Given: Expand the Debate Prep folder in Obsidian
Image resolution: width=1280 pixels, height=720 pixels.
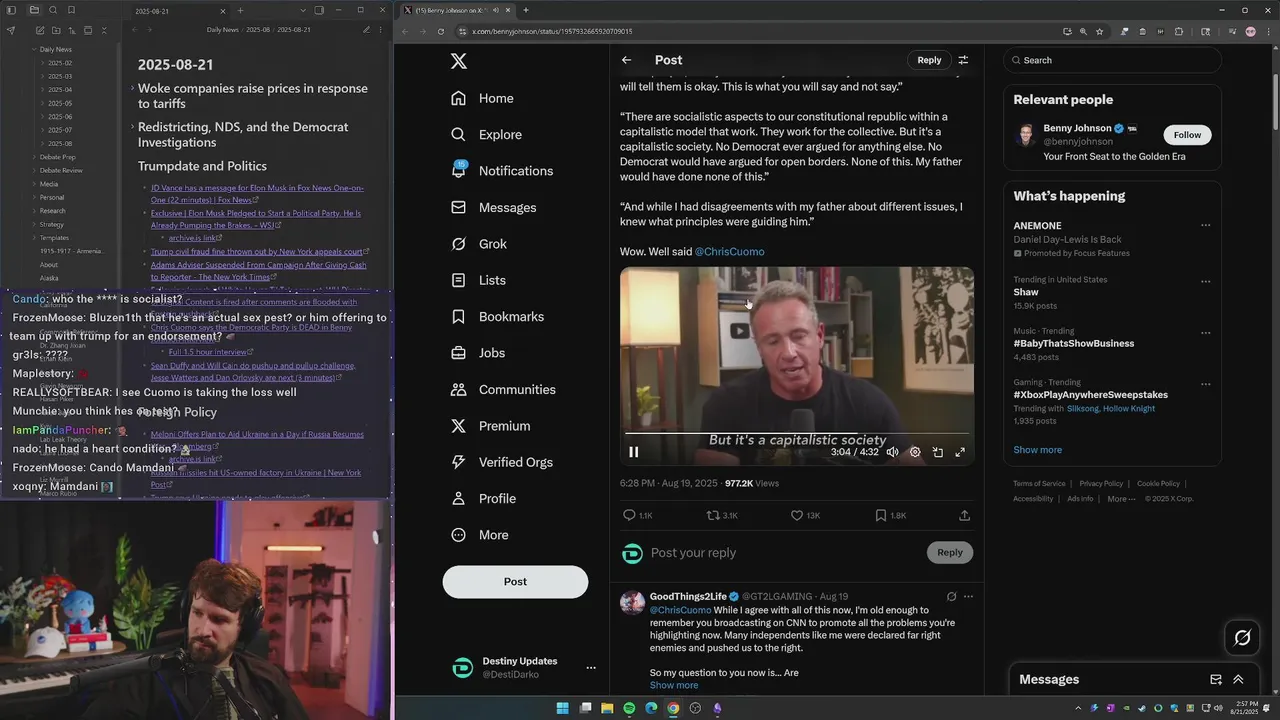Looking at the screenshot, I should [34, 157].
